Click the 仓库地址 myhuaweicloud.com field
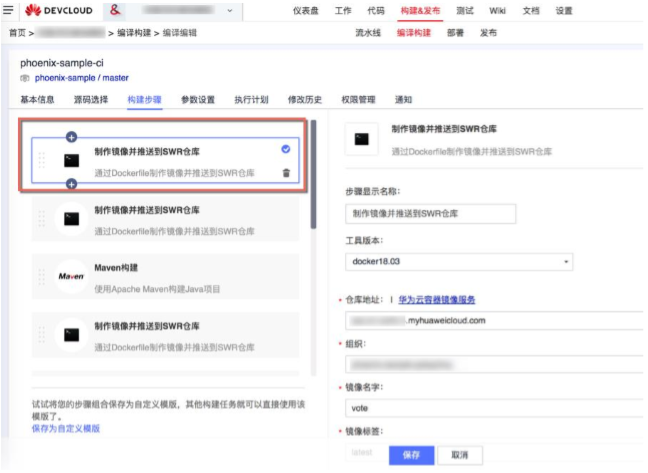 coord(494,321)
